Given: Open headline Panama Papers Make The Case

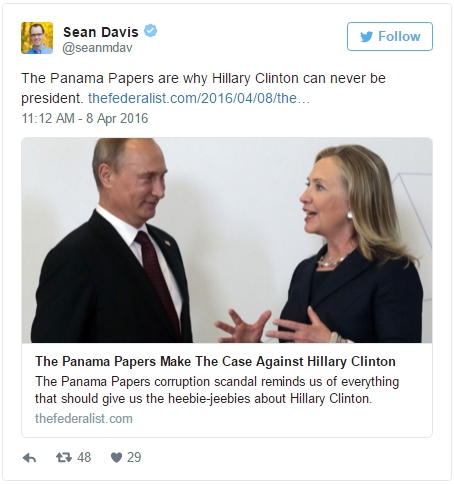Looking at the screenshot, I should point(215,361).
